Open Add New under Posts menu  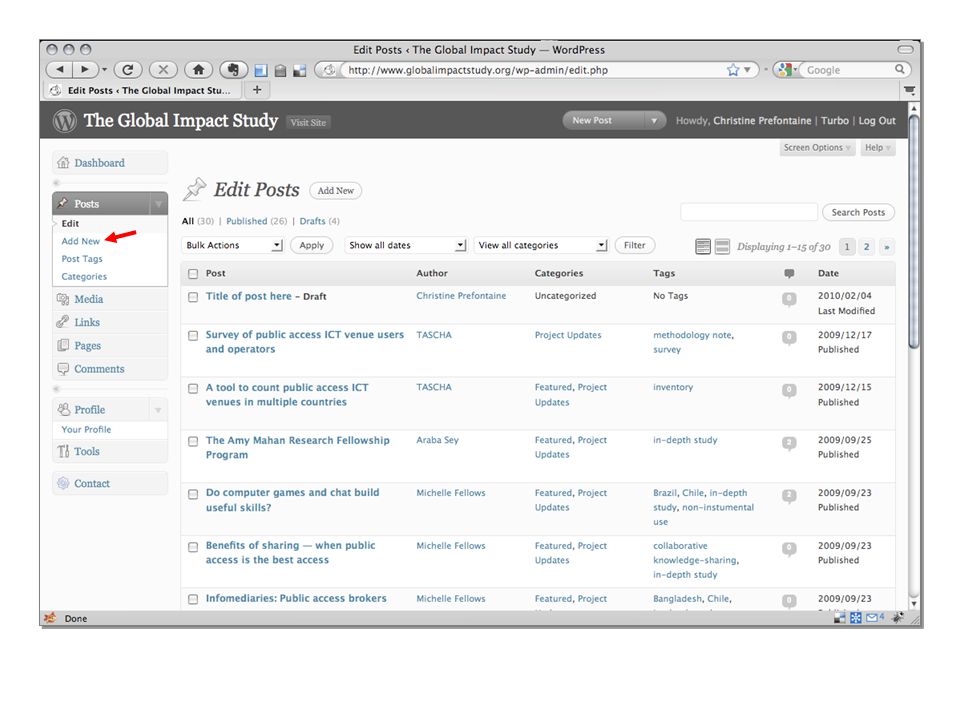[x=80, y=241]
